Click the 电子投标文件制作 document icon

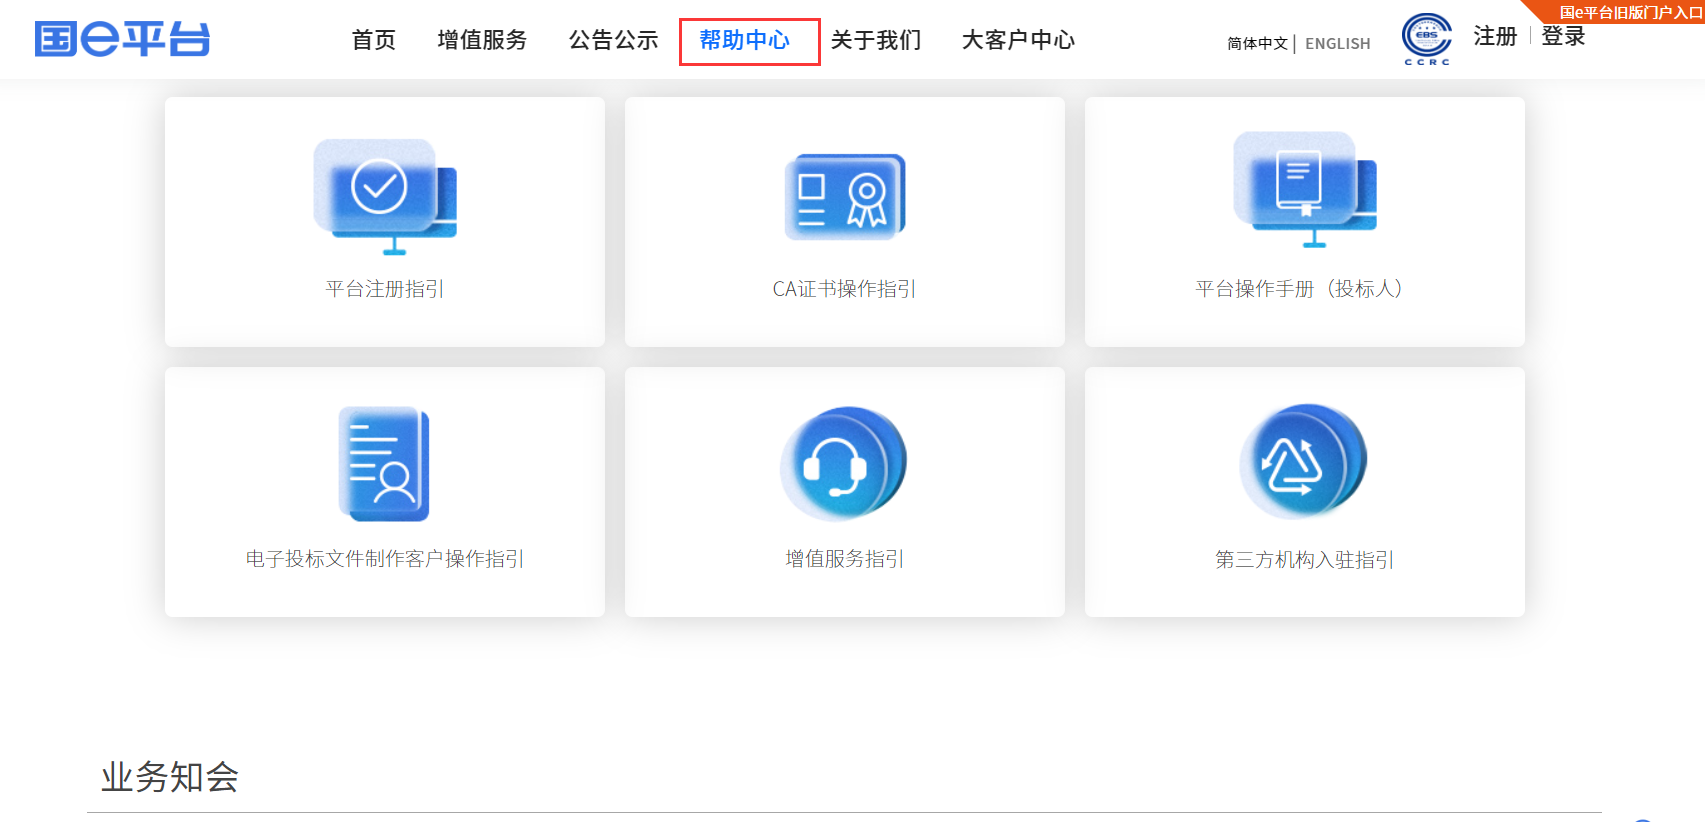pyautogui.click(x=384, y=464)
